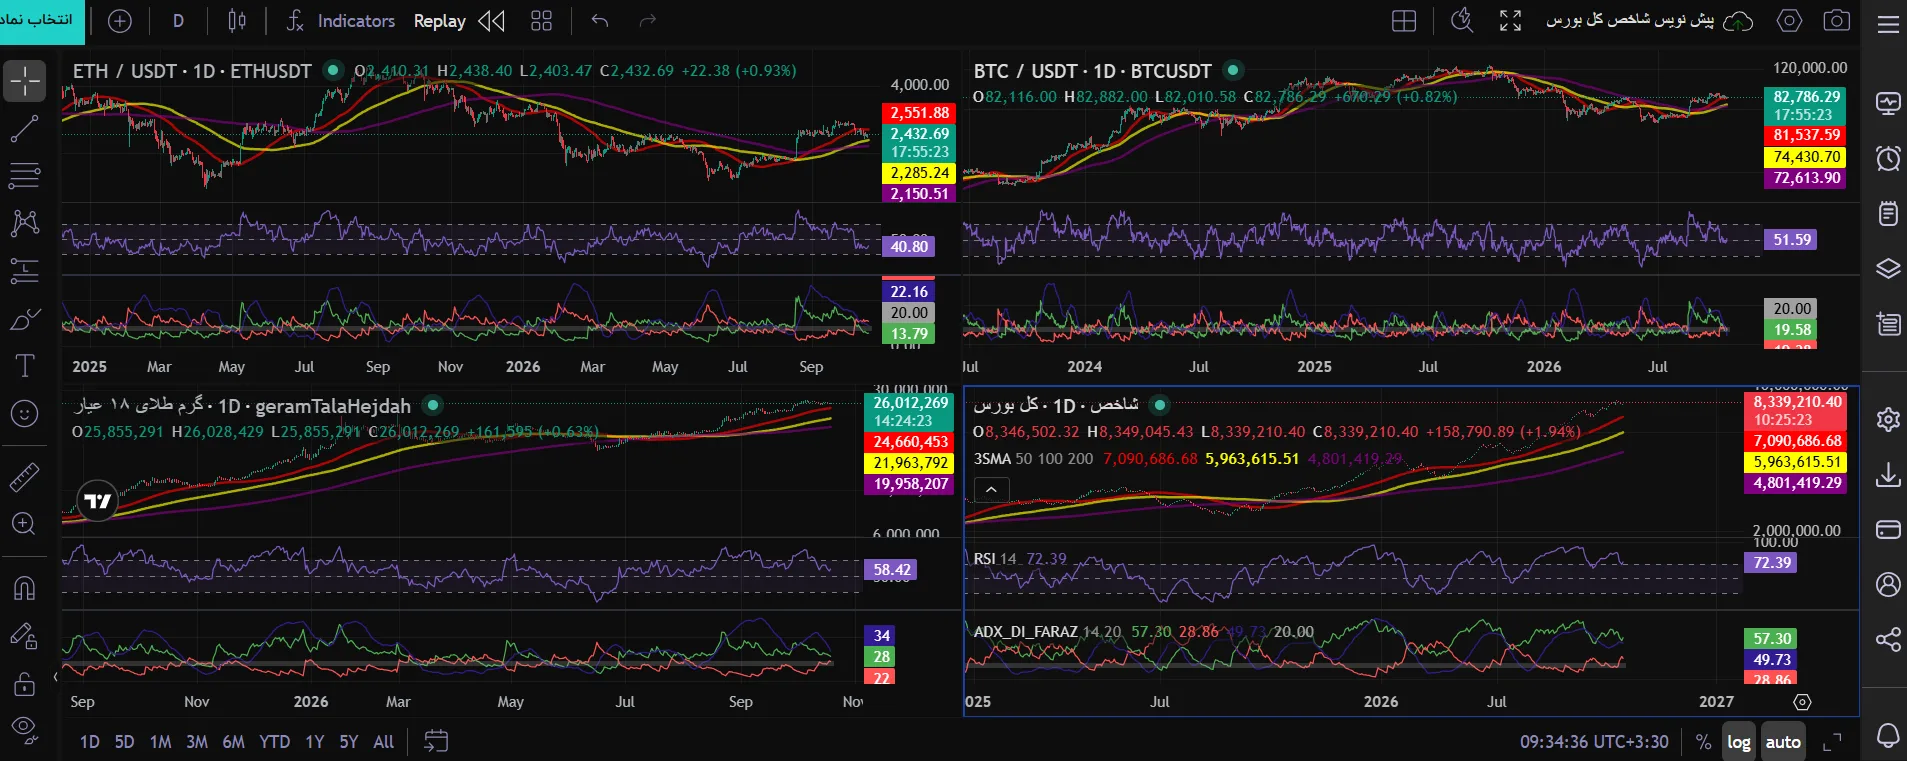Open the emoji icons tool
1907x761 pixels.
pyautogui.click(x=25, y=413)
